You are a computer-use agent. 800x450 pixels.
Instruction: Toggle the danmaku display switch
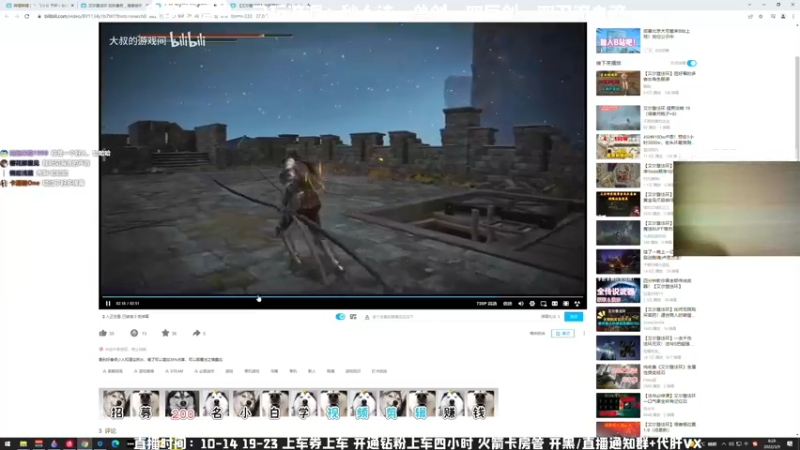[340, 317]
